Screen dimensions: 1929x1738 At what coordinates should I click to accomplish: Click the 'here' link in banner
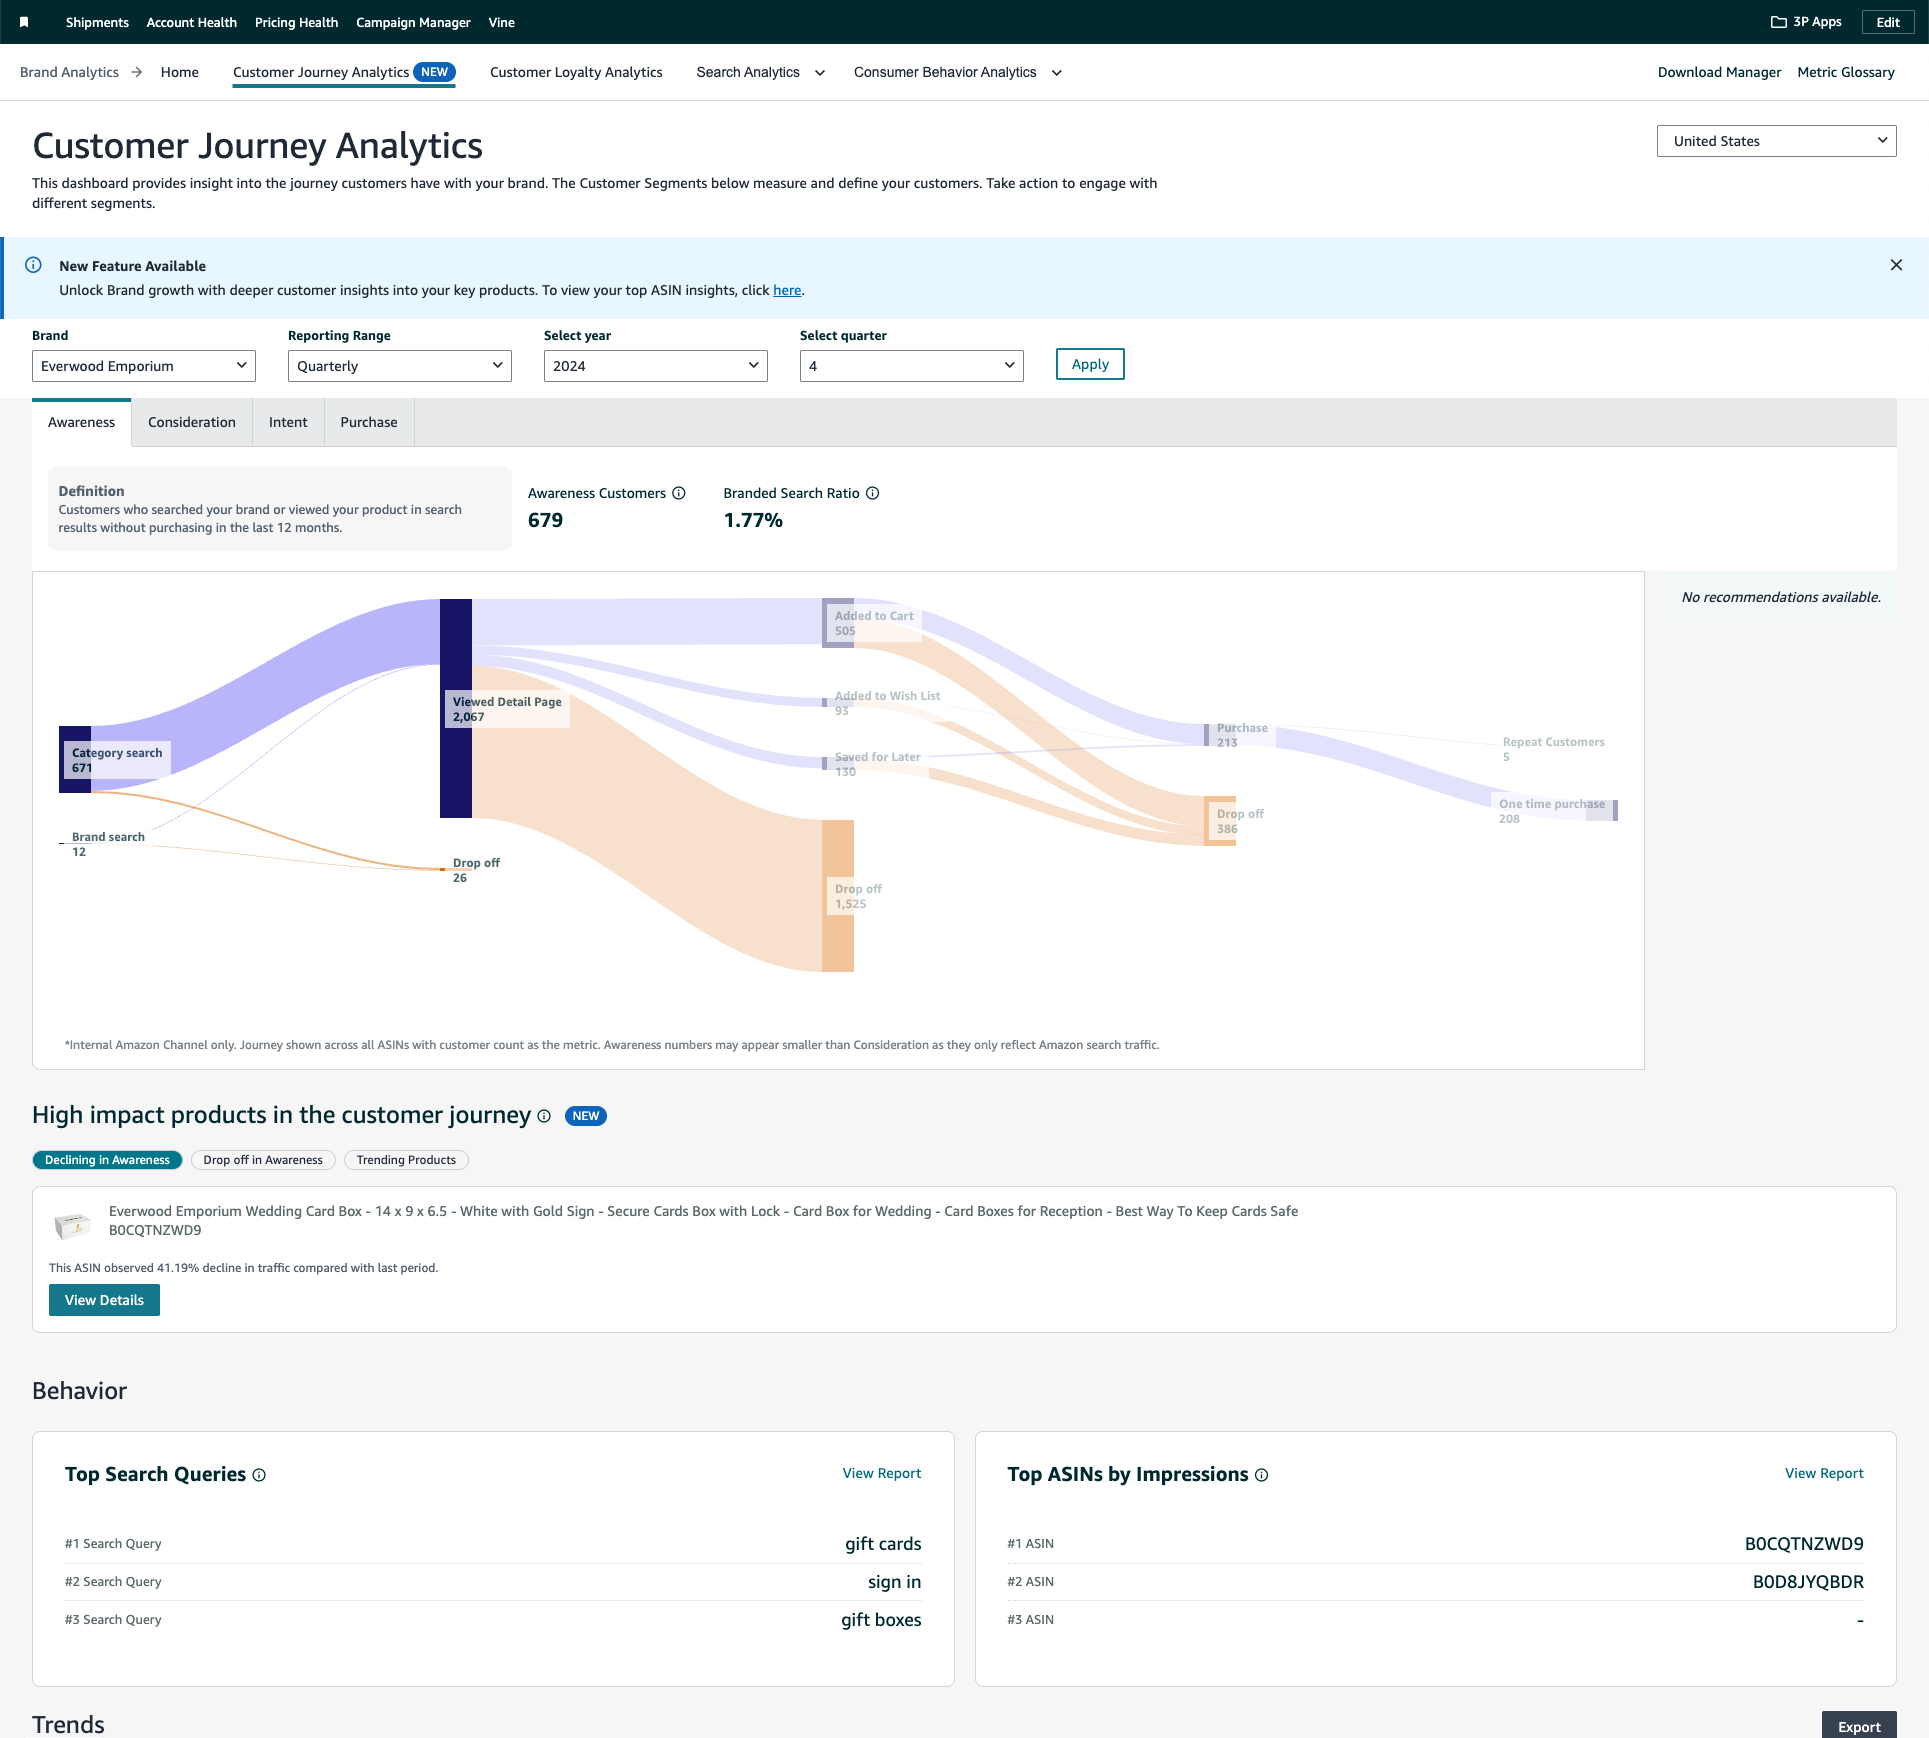click(787, 290)
